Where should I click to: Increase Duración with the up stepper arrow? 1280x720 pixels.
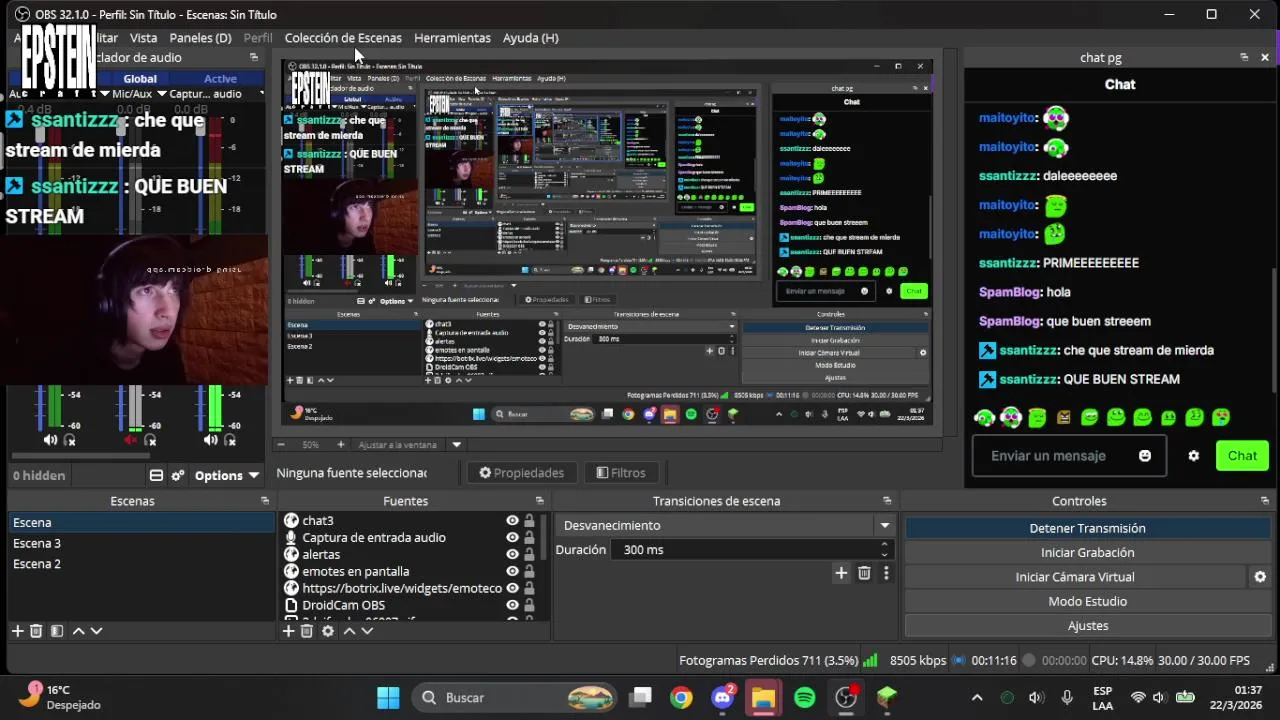tap(884, 545)
